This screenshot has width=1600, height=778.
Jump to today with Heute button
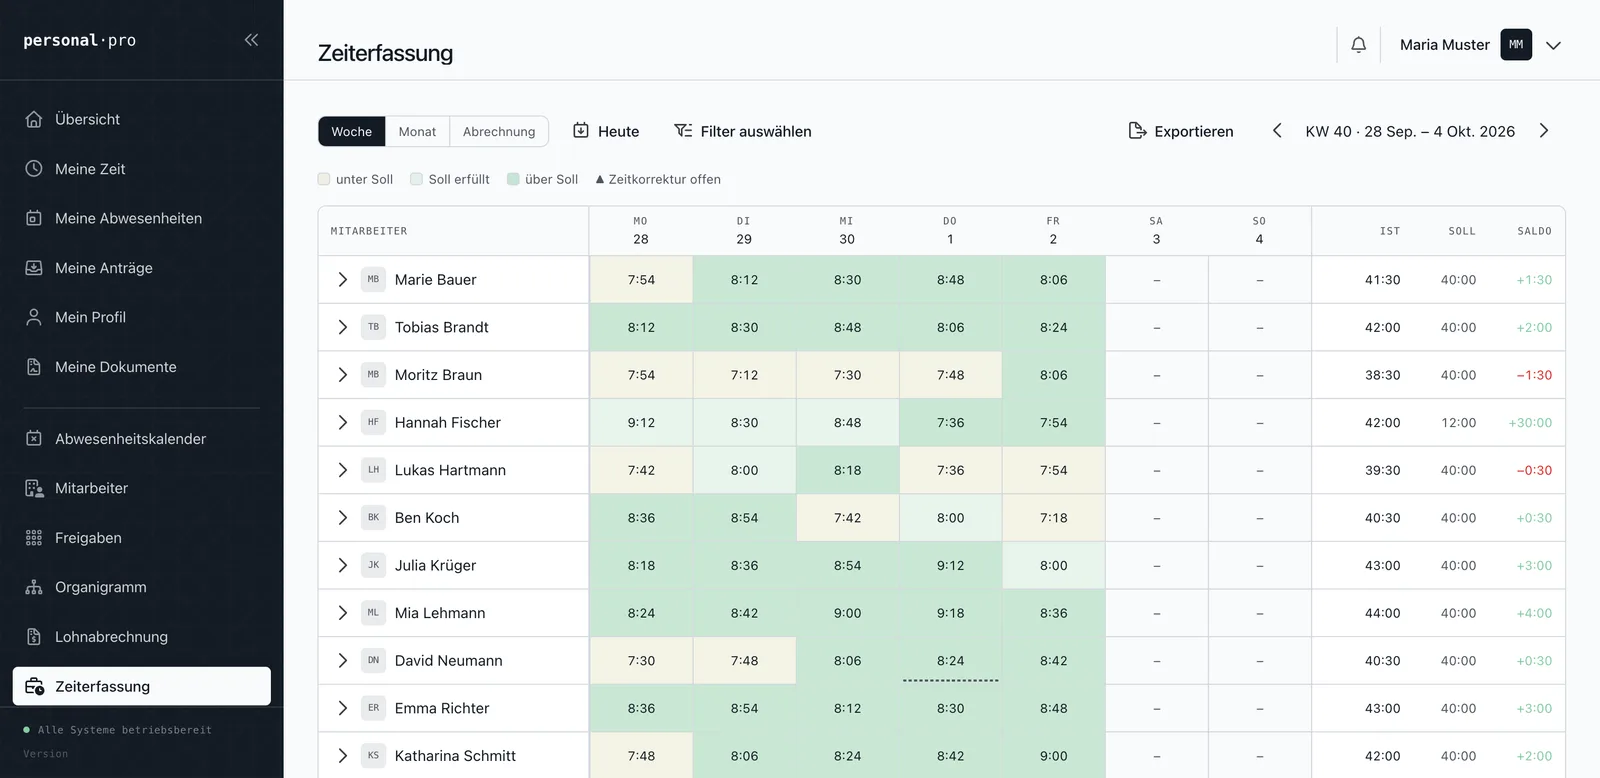[x=606, y=131]
